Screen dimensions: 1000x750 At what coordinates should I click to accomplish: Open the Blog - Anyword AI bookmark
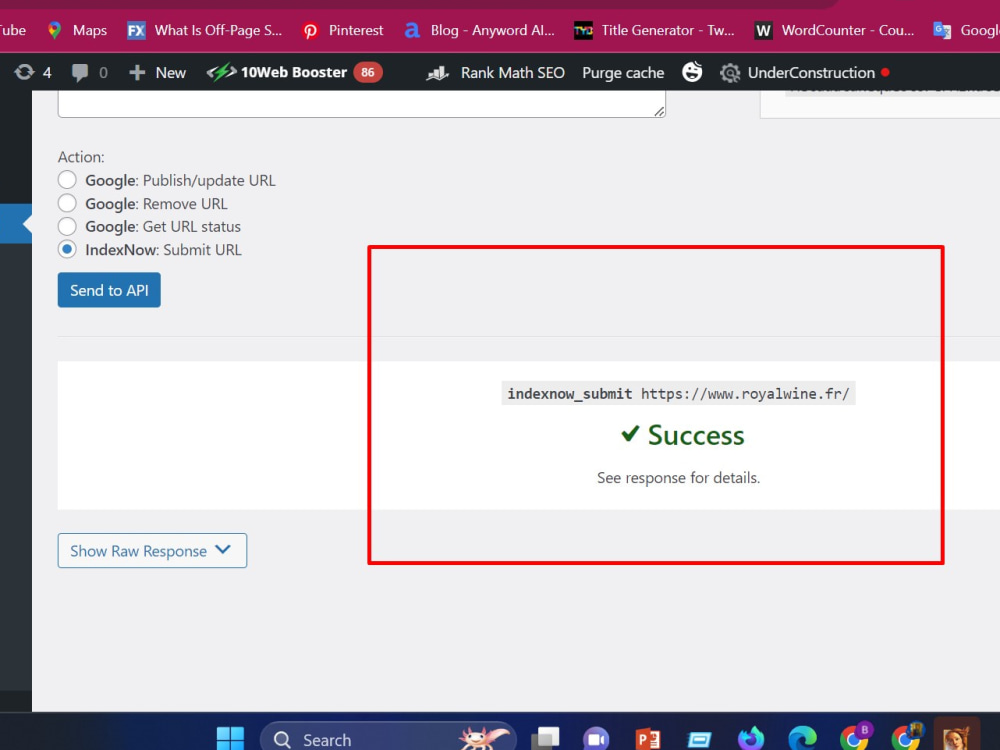(480, 30)
